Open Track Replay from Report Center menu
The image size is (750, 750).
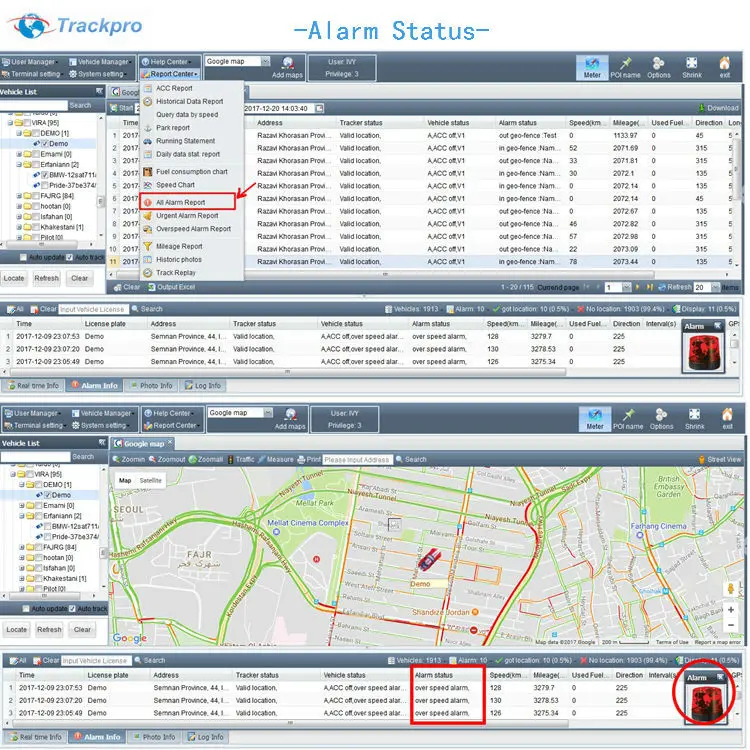click(176, 272)
